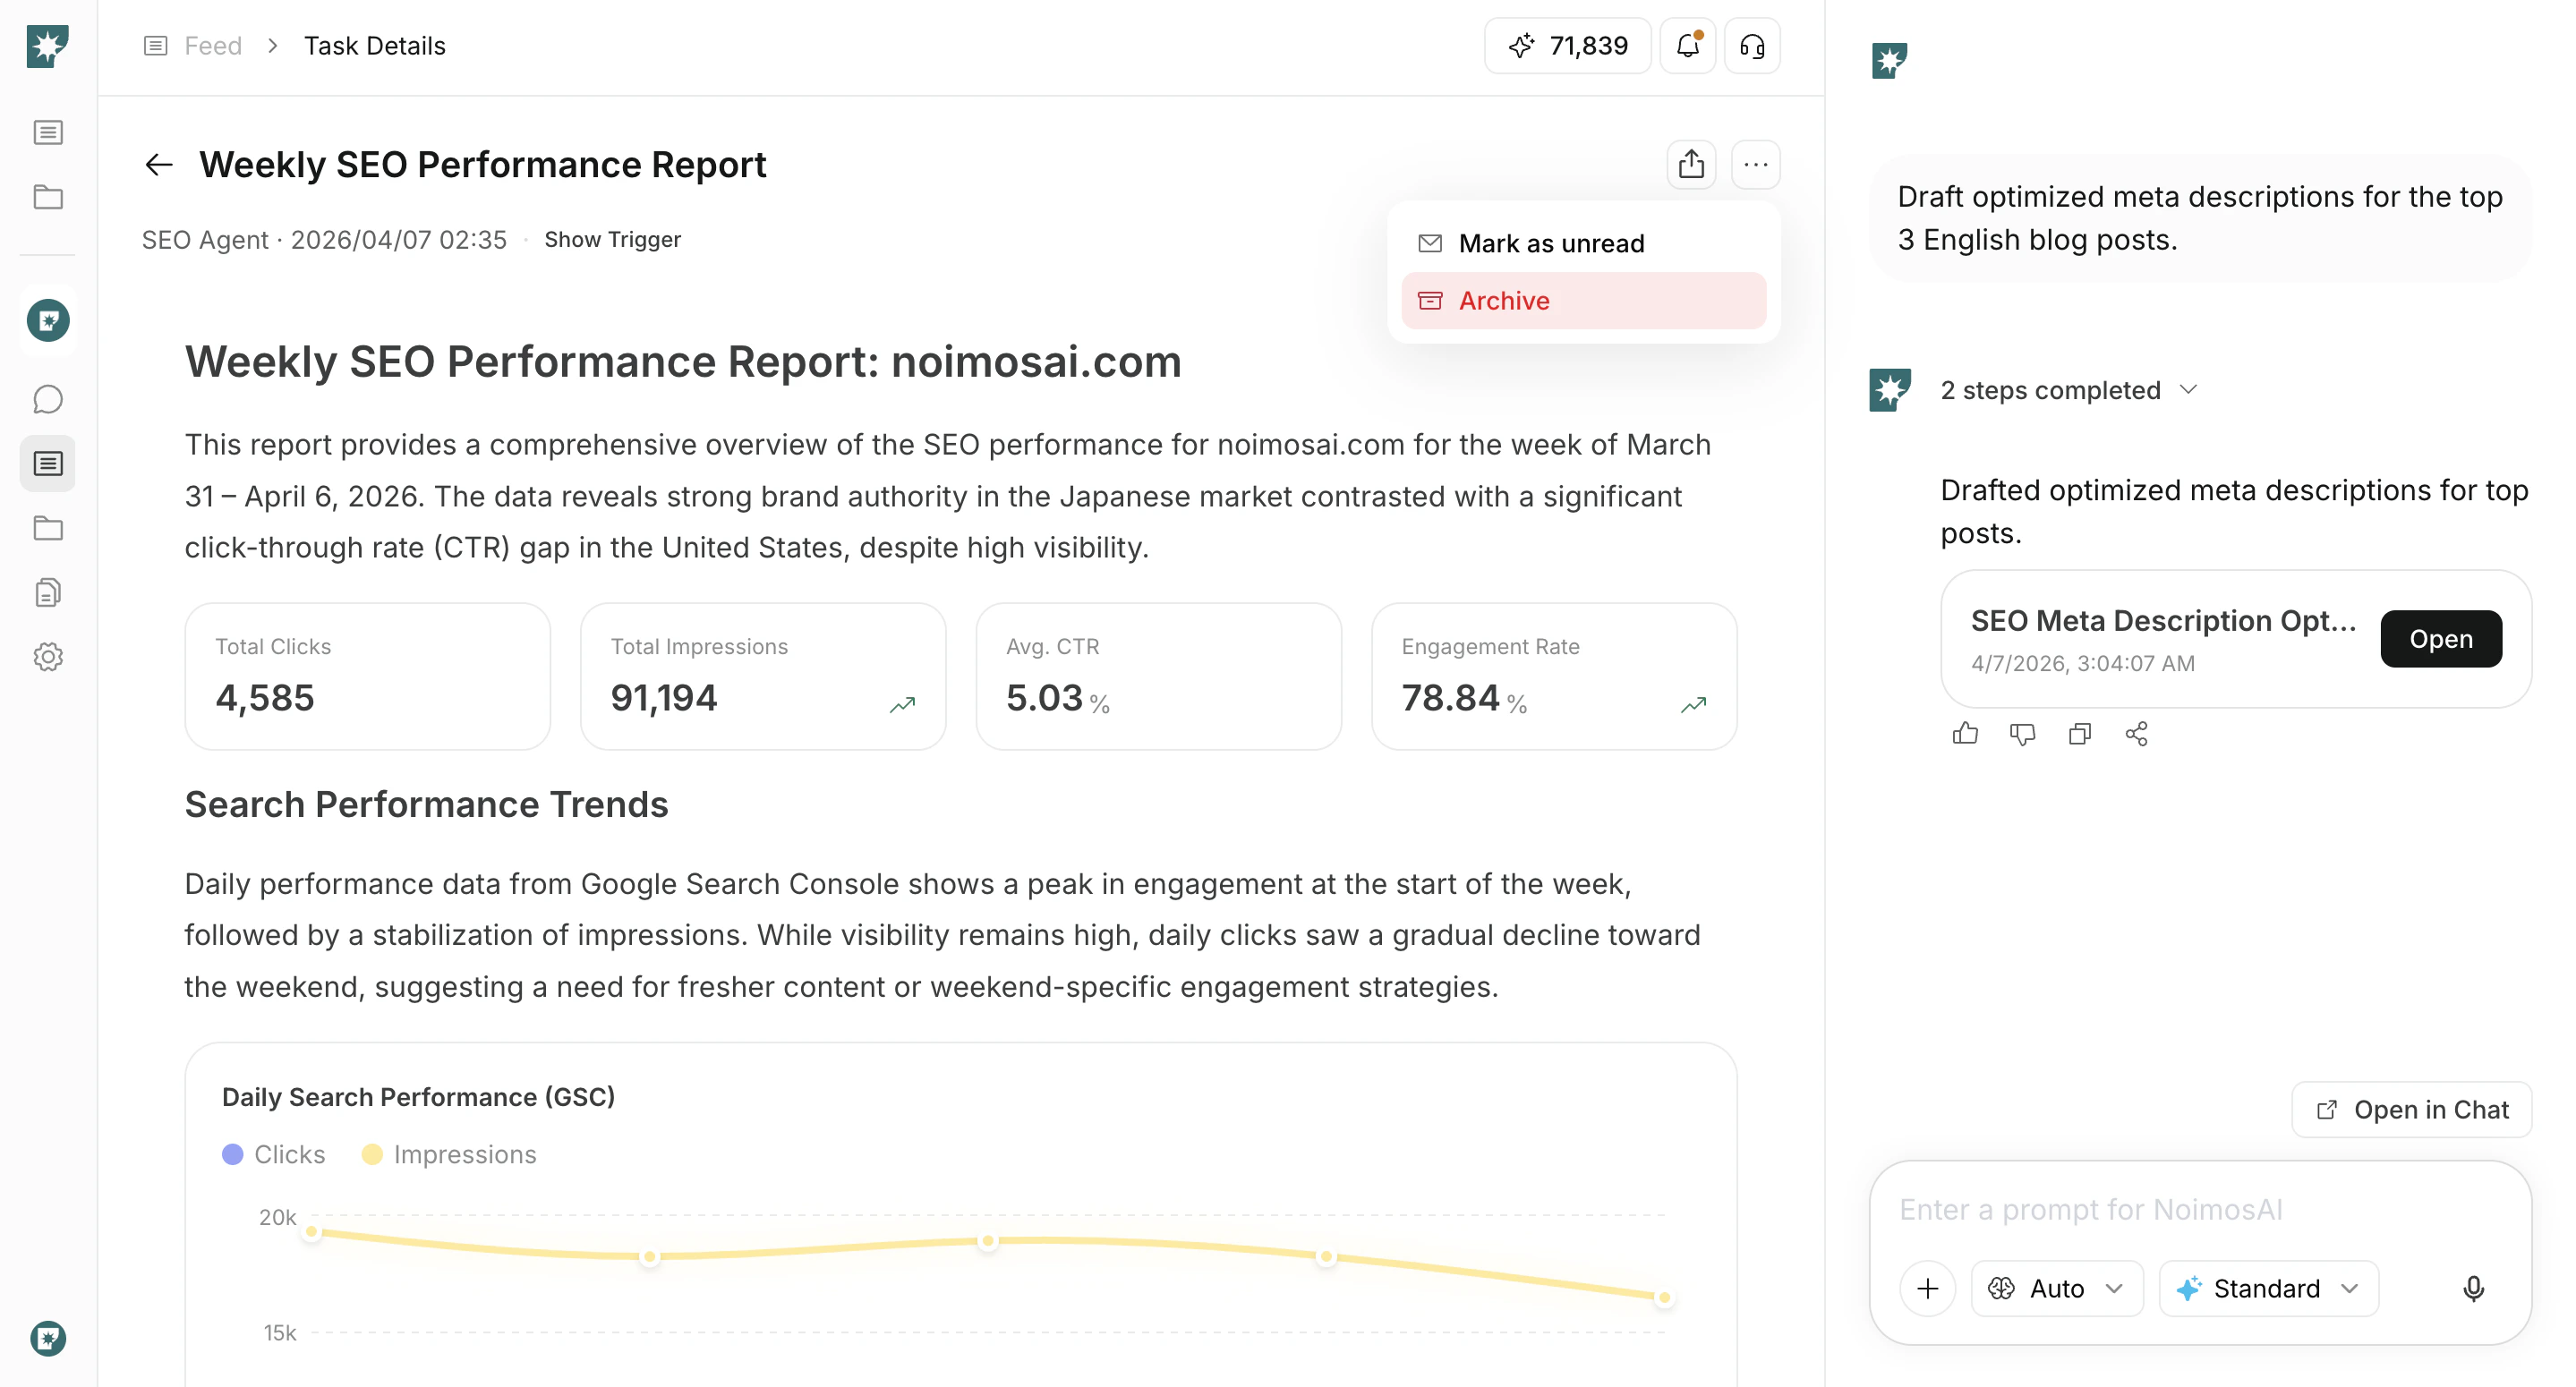The image size is (2576, 1387).
Task: Toggle Impressions series in chart legend
Action: coord(449,1154)
